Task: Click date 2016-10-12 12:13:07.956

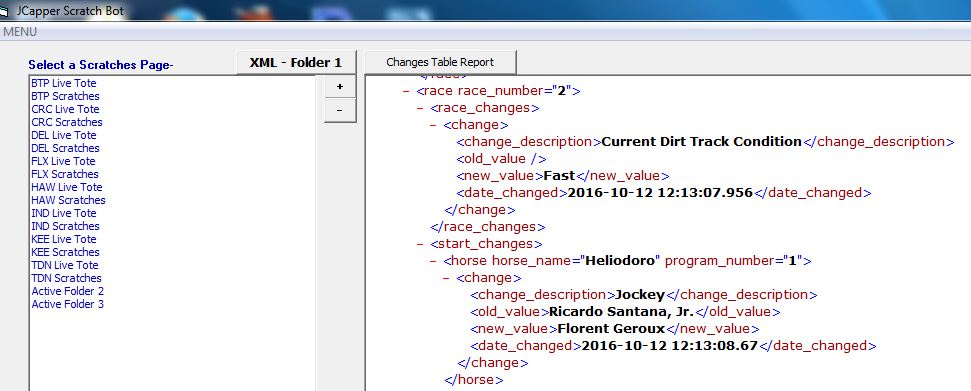Action: coord(660,193)
